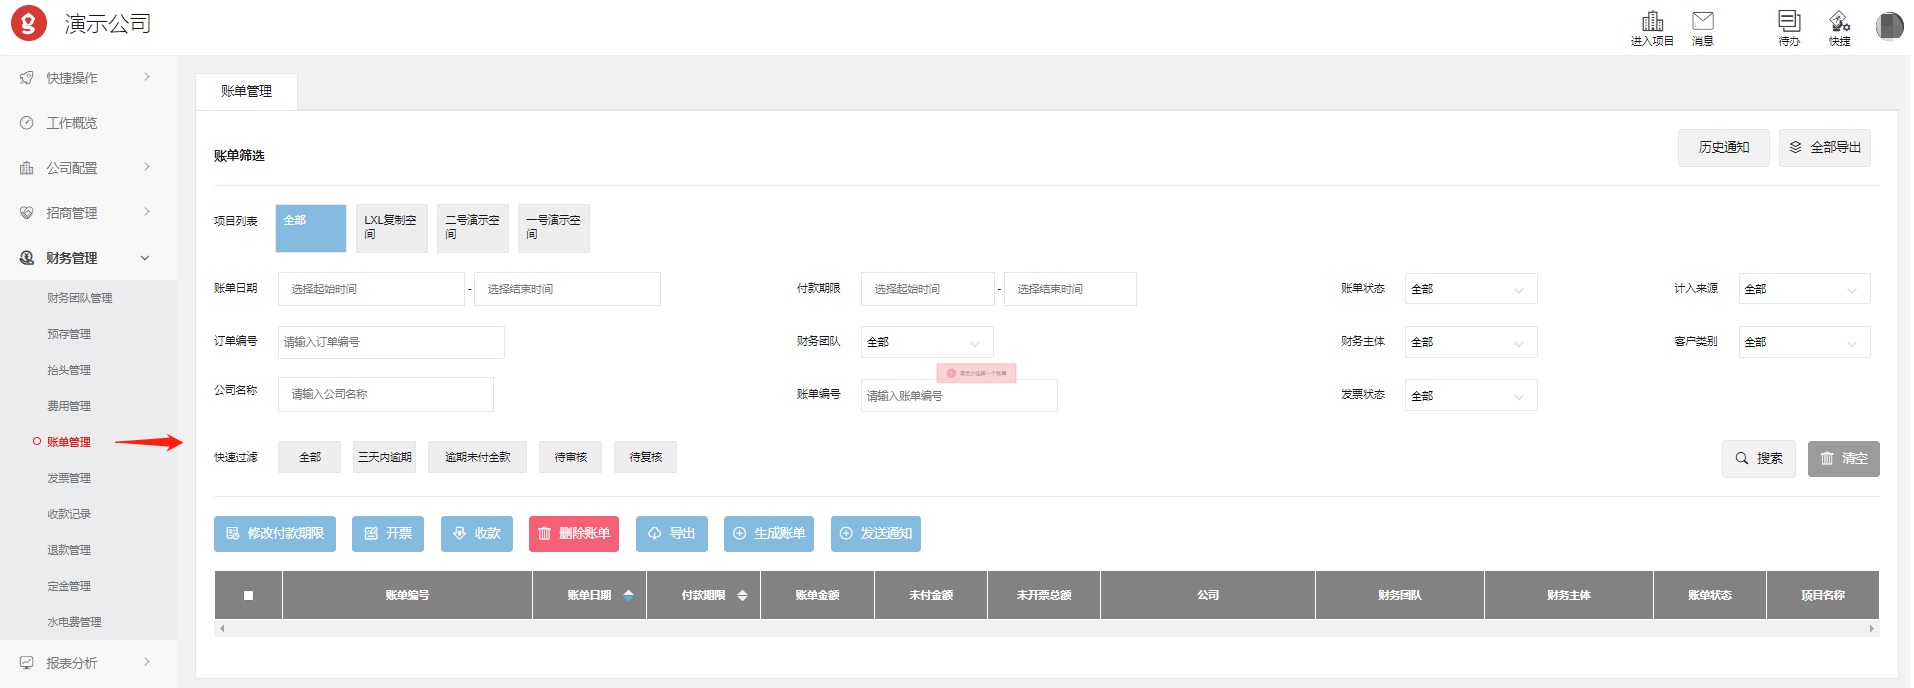
Task: Click the table's horizontal scrollbar
Action: (x=1046, y=629)
